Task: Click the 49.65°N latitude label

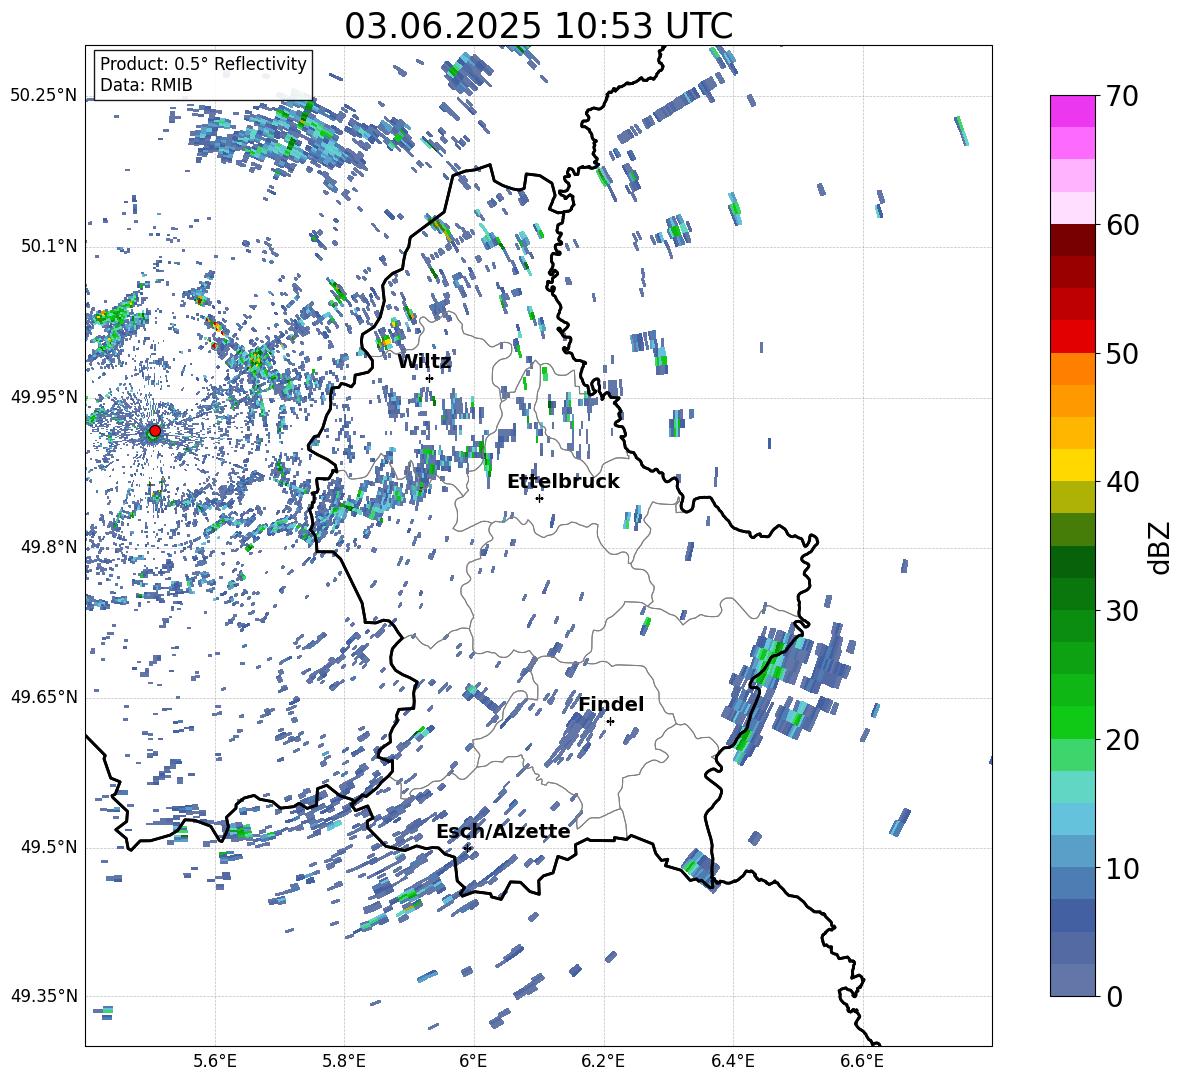Action: [x=44, y=696]
